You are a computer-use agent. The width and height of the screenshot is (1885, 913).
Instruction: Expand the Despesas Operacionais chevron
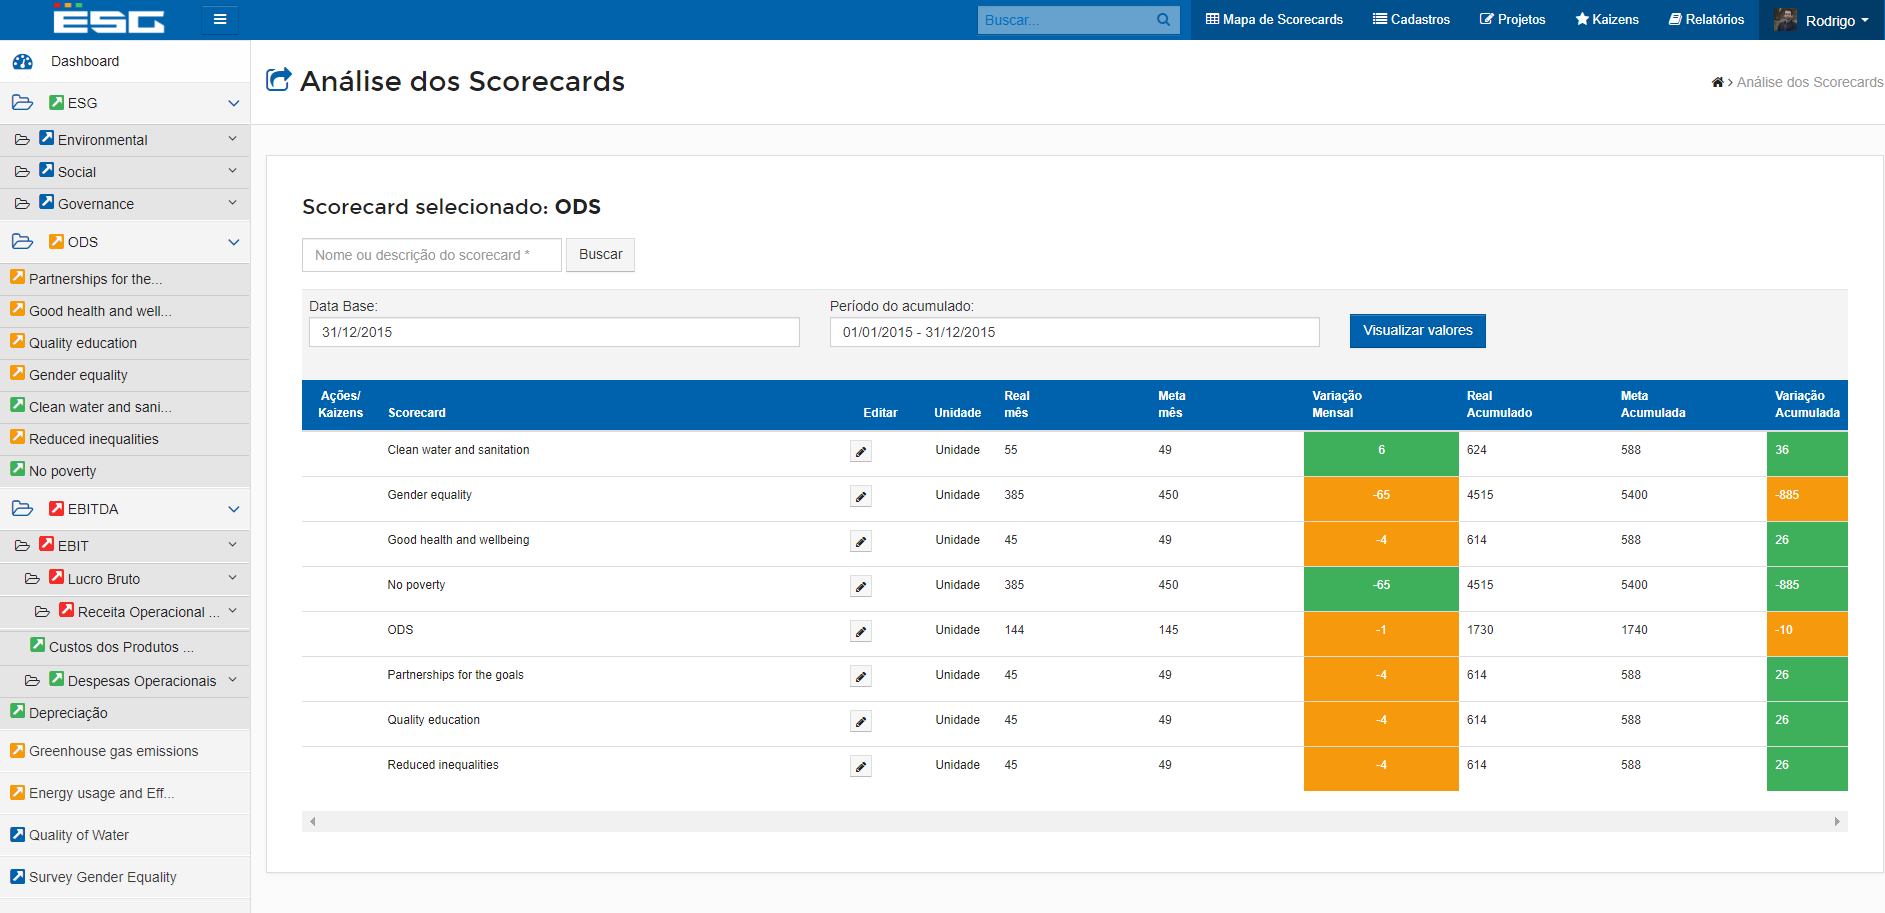tap(232, 680)
